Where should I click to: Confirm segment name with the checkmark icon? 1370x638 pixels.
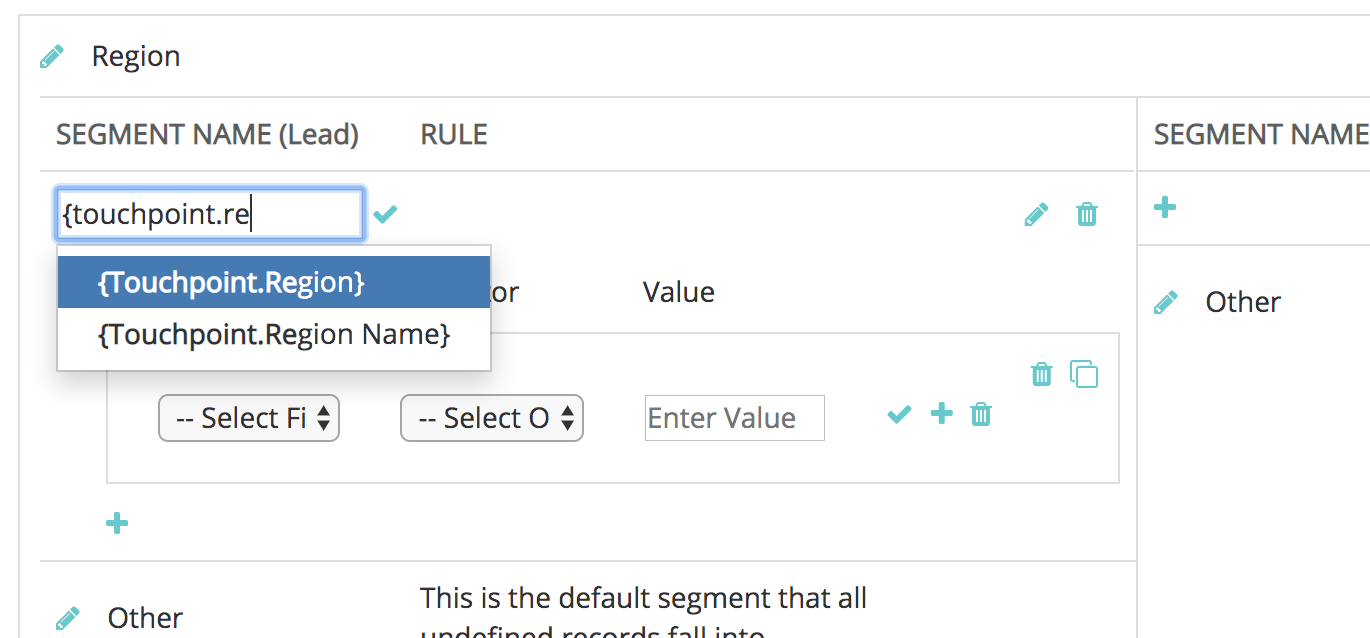(x=385, y=214)
